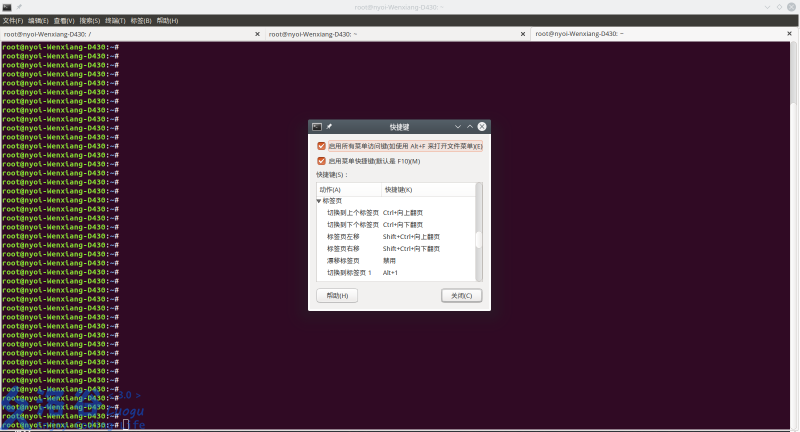Click the terminal icon in the 快捷键 dialog title bar
Image resolution: width=800 pixels, height=432 pixels.
(x=317, y=127)
